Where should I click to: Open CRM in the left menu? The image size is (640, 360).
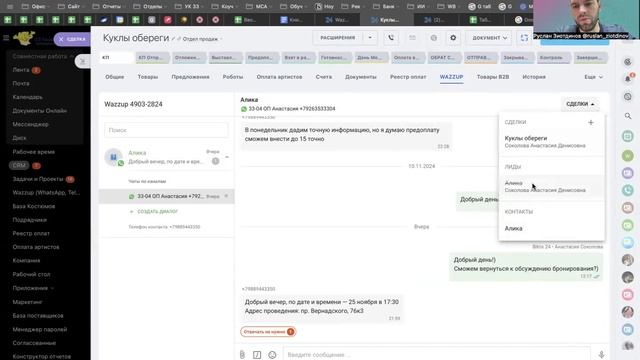pyautogui.click(x=19, y=165)
